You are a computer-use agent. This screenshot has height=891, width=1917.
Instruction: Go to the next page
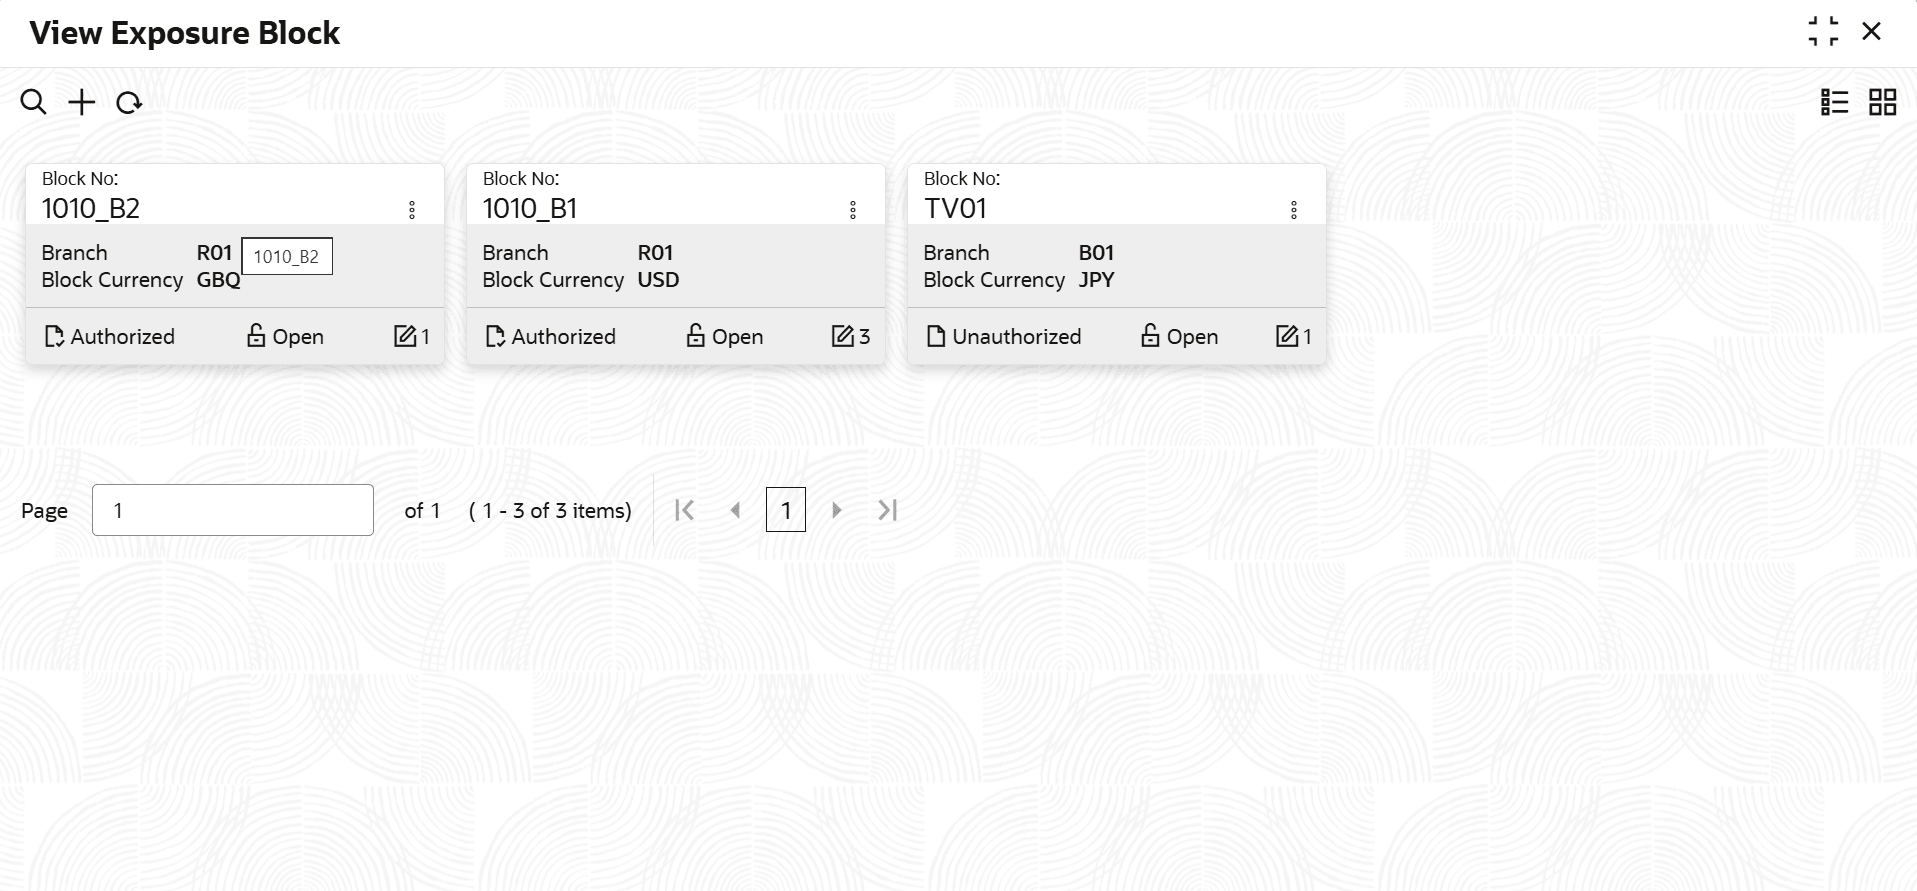click(x=837, y=511)
